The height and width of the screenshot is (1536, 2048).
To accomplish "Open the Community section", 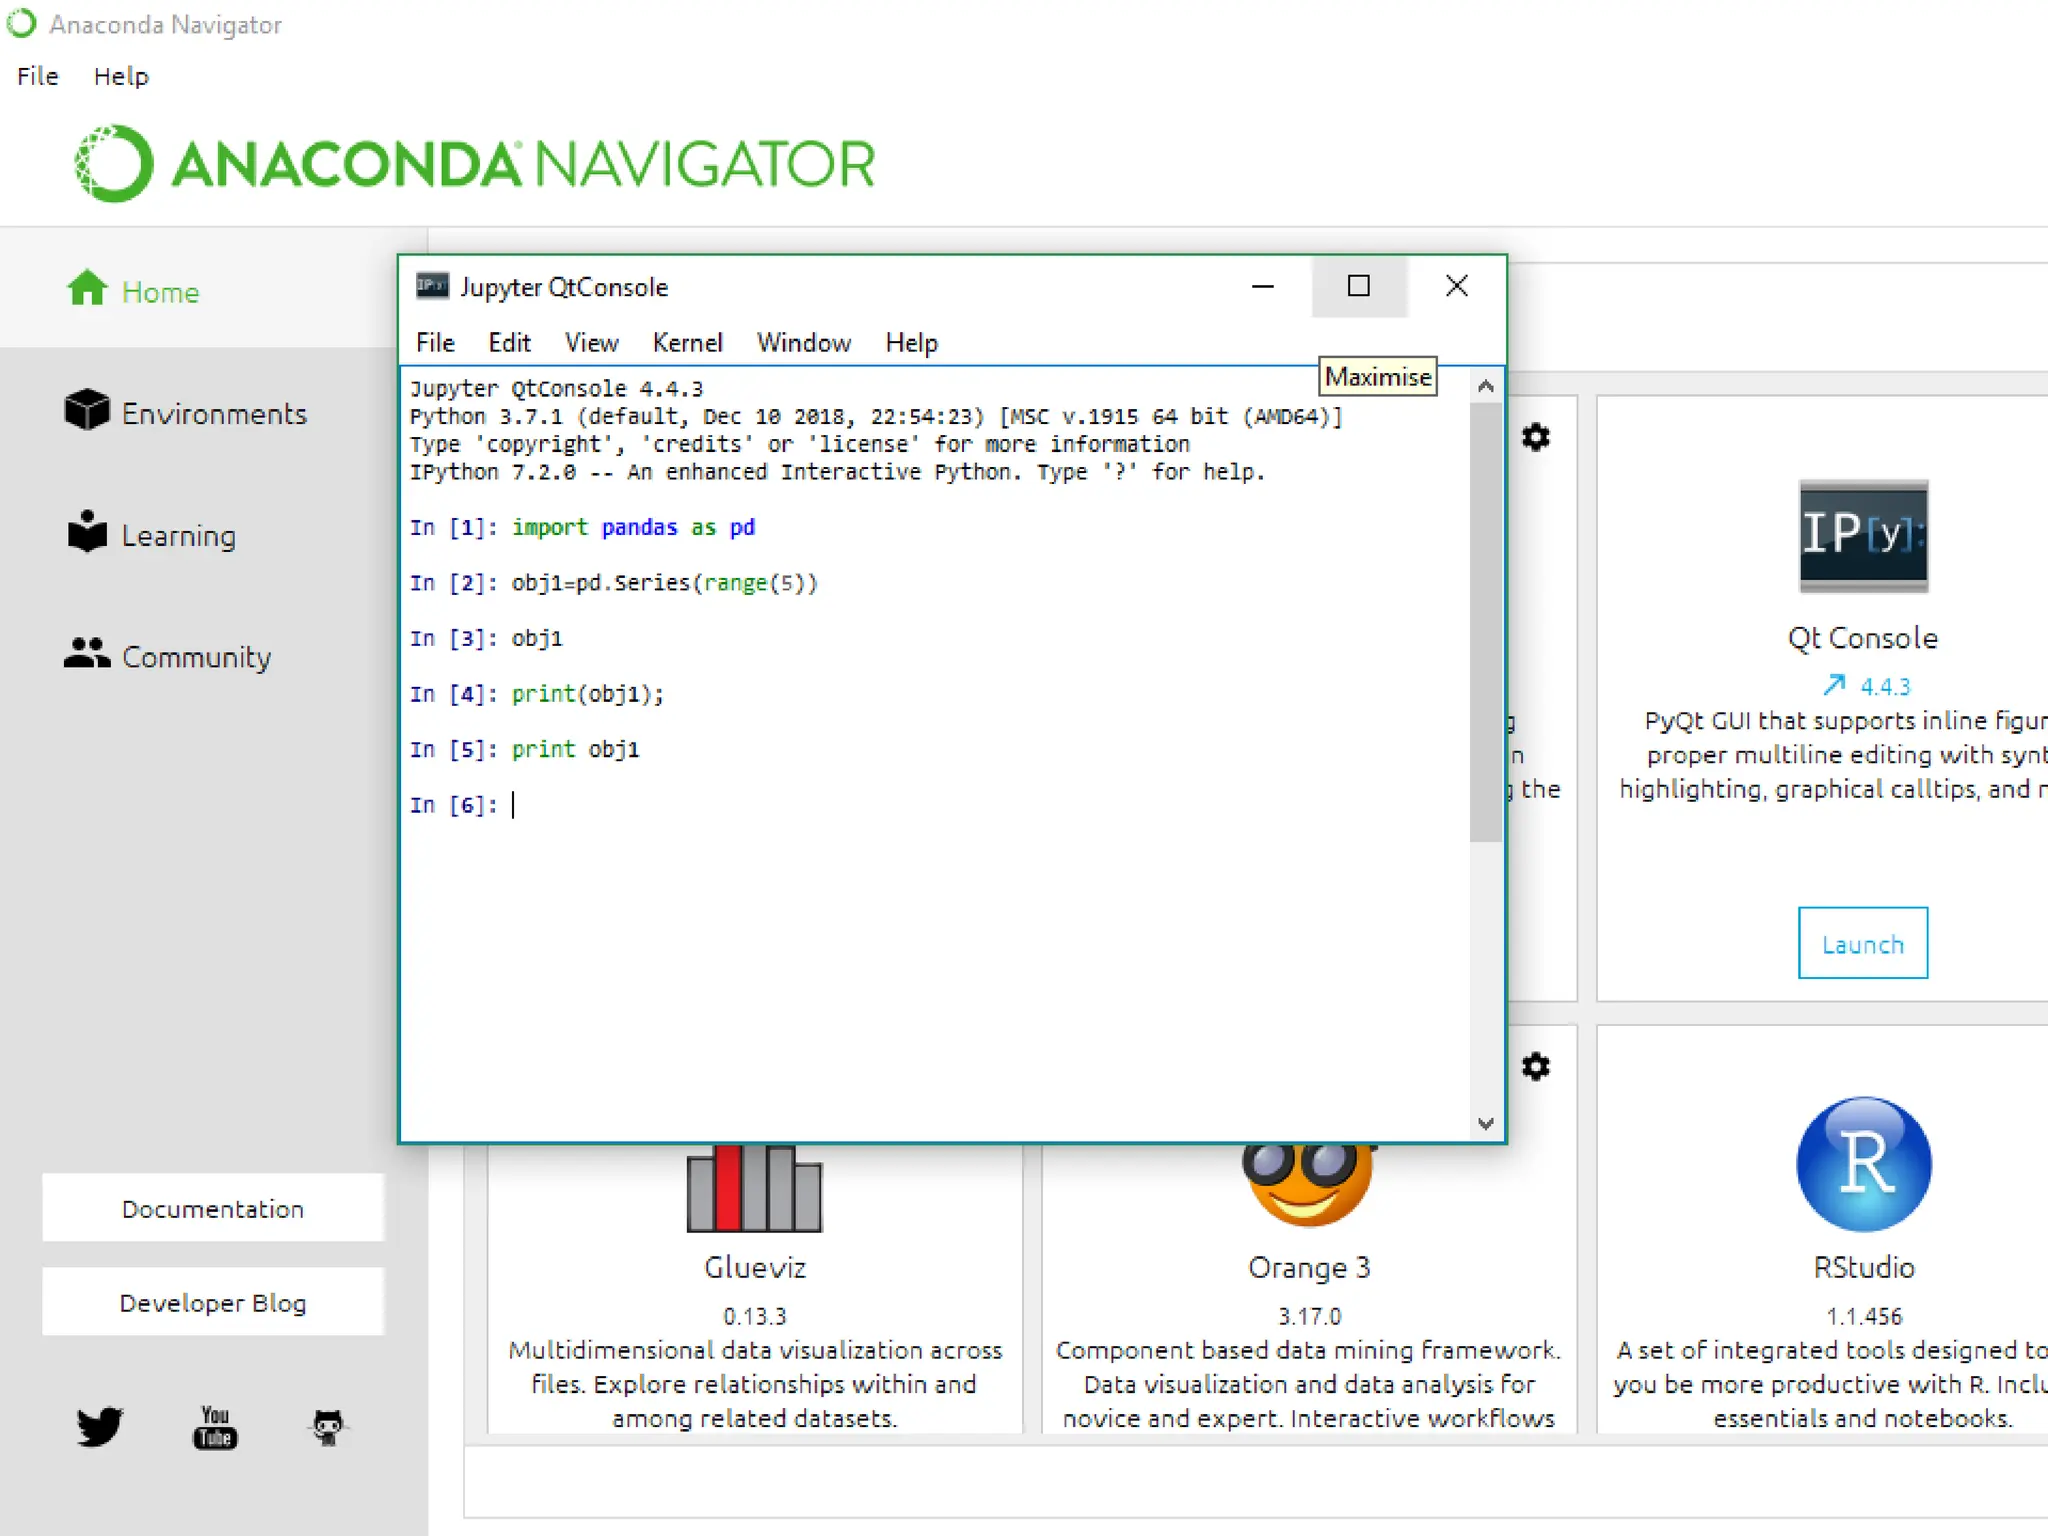I will (x=168, y=656).
